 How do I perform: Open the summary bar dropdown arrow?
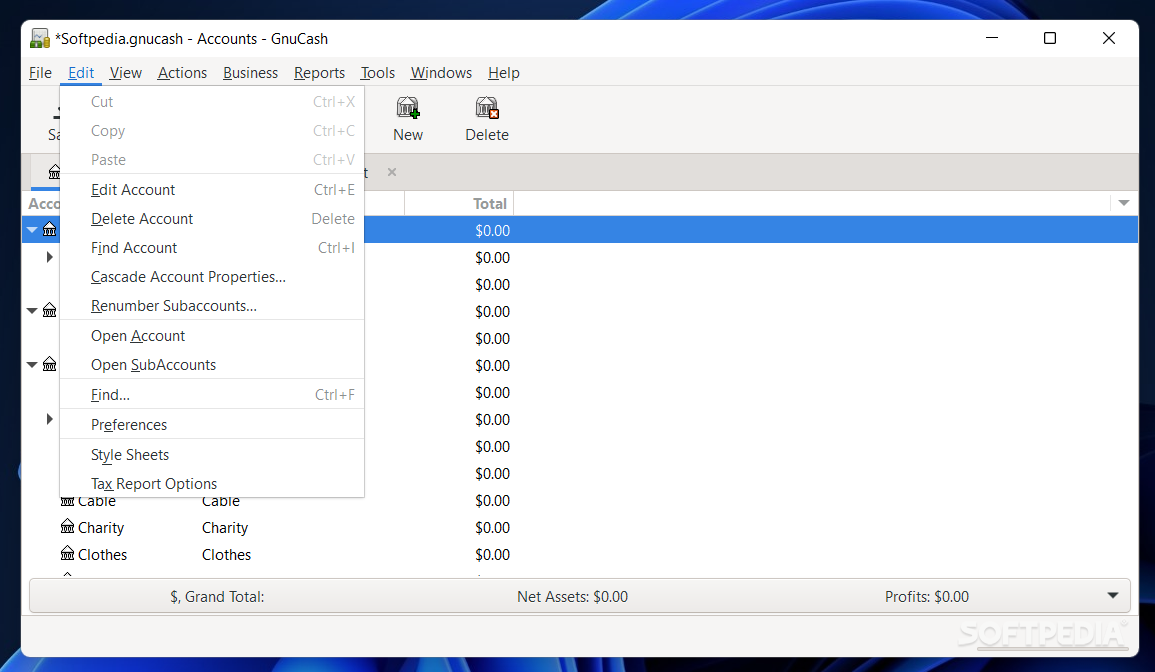tap(1112, 595)
